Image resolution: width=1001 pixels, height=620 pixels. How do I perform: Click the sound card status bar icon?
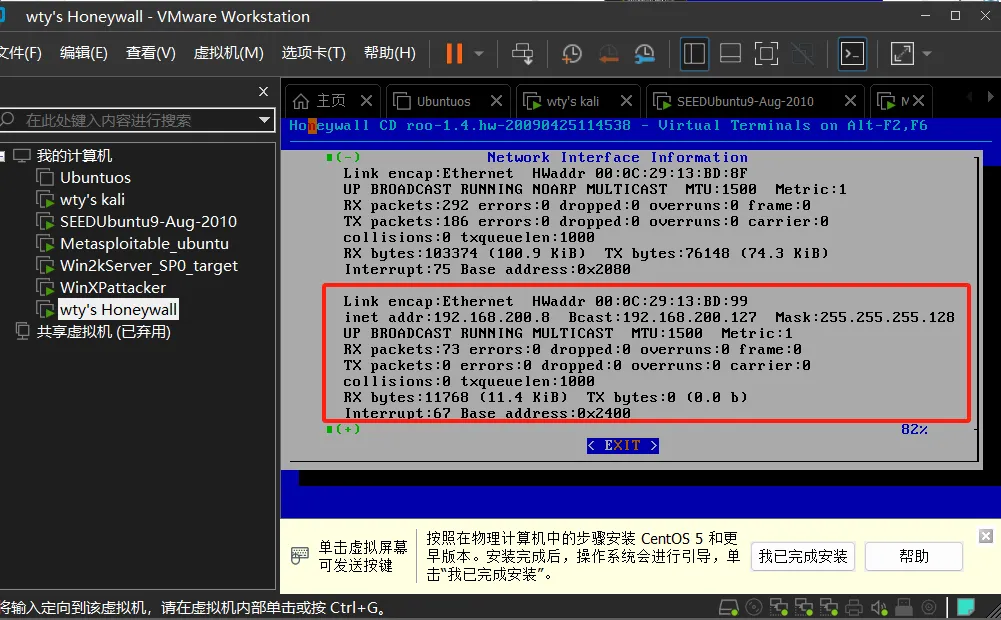[879, 607]
